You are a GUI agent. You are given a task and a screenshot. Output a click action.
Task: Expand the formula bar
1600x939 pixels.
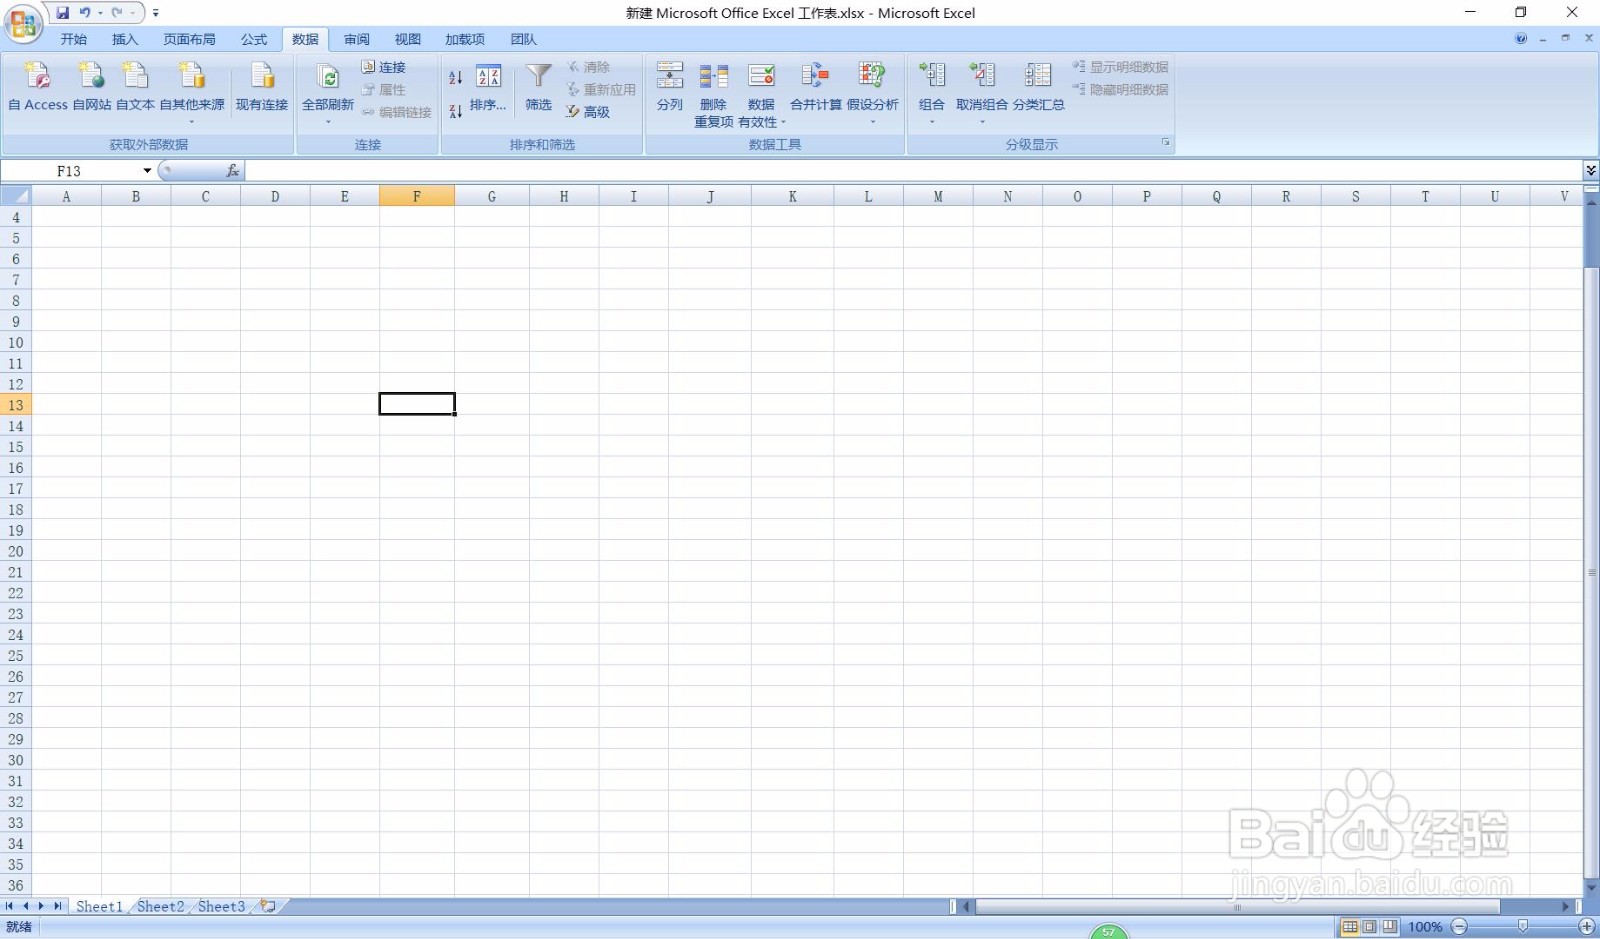coord(1591,171)
